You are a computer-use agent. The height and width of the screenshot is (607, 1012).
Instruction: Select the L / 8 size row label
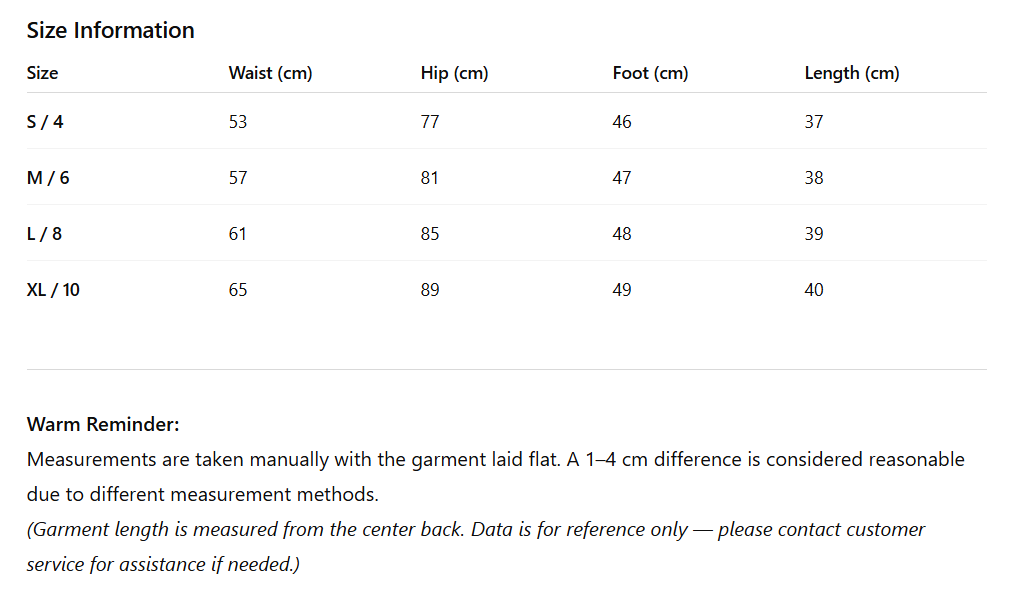[x=45, y=234]
